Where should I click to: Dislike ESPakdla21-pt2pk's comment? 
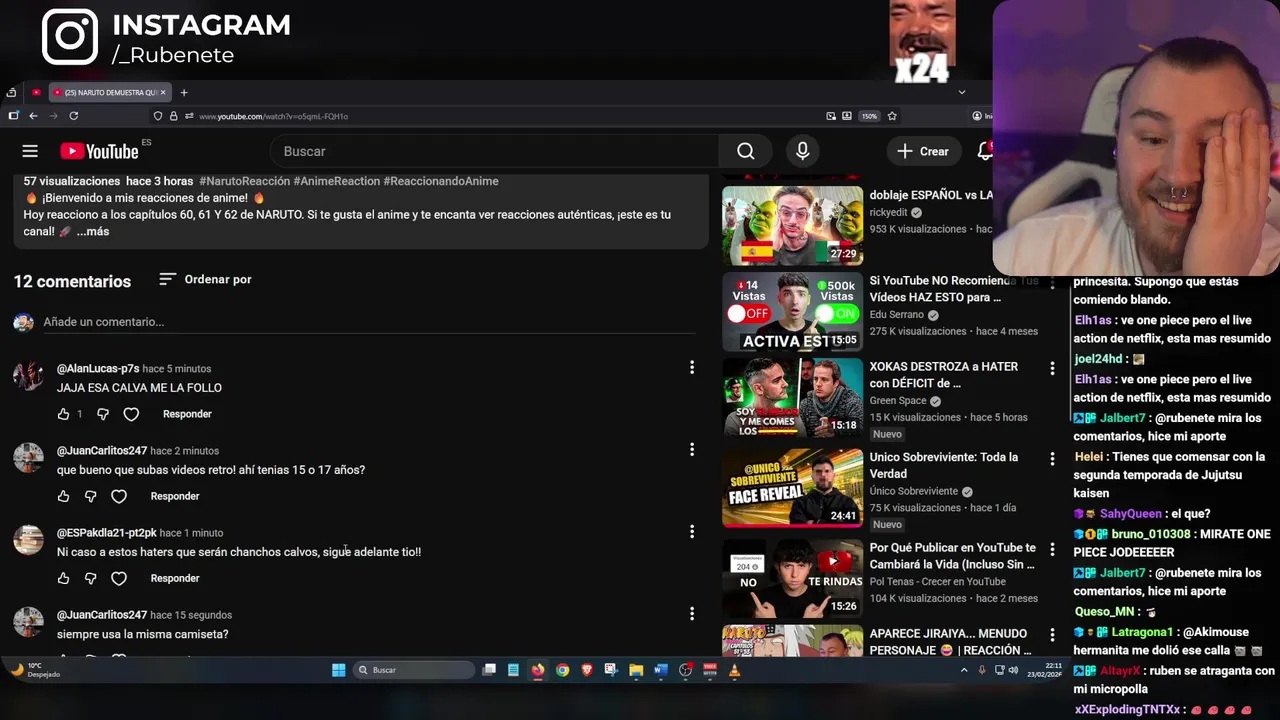[91, 578]
